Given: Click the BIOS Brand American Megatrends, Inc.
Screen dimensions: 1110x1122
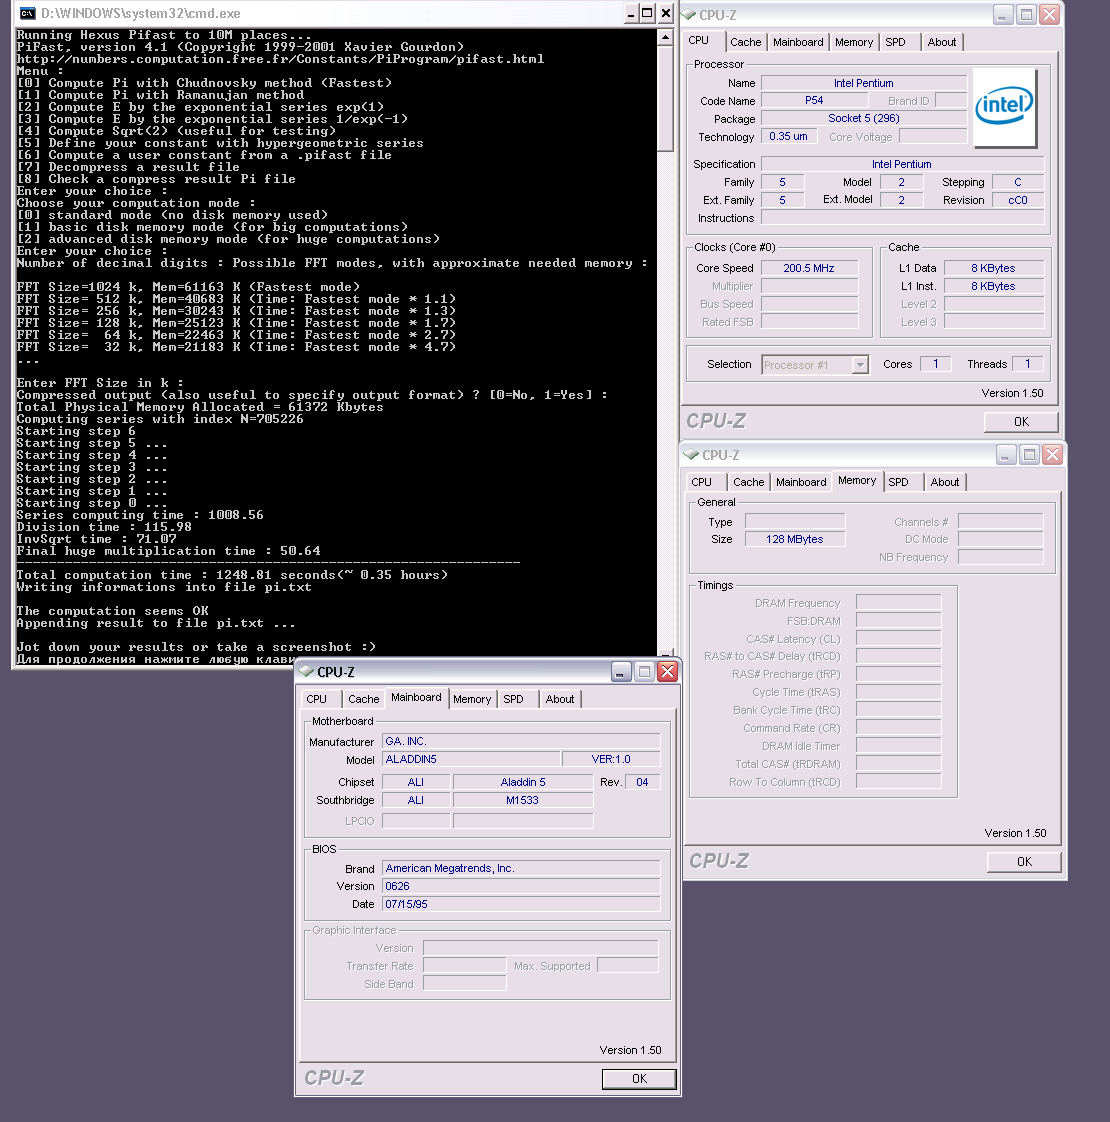Looking at the screenshot, I should click(x=521, y=868).
